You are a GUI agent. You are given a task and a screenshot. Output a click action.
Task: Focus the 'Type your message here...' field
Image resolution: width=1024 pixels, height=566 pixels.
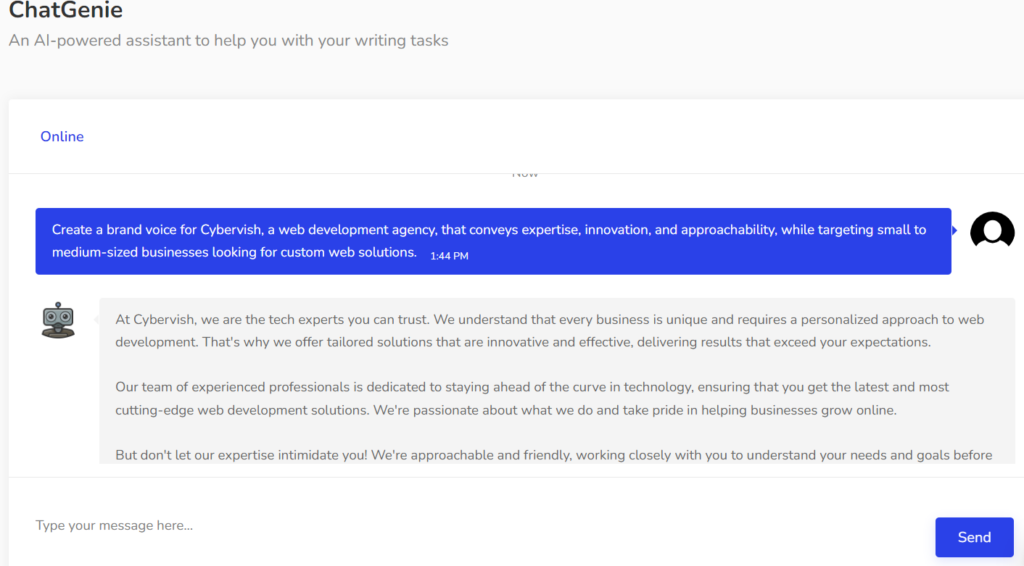[x=470, y=525]
